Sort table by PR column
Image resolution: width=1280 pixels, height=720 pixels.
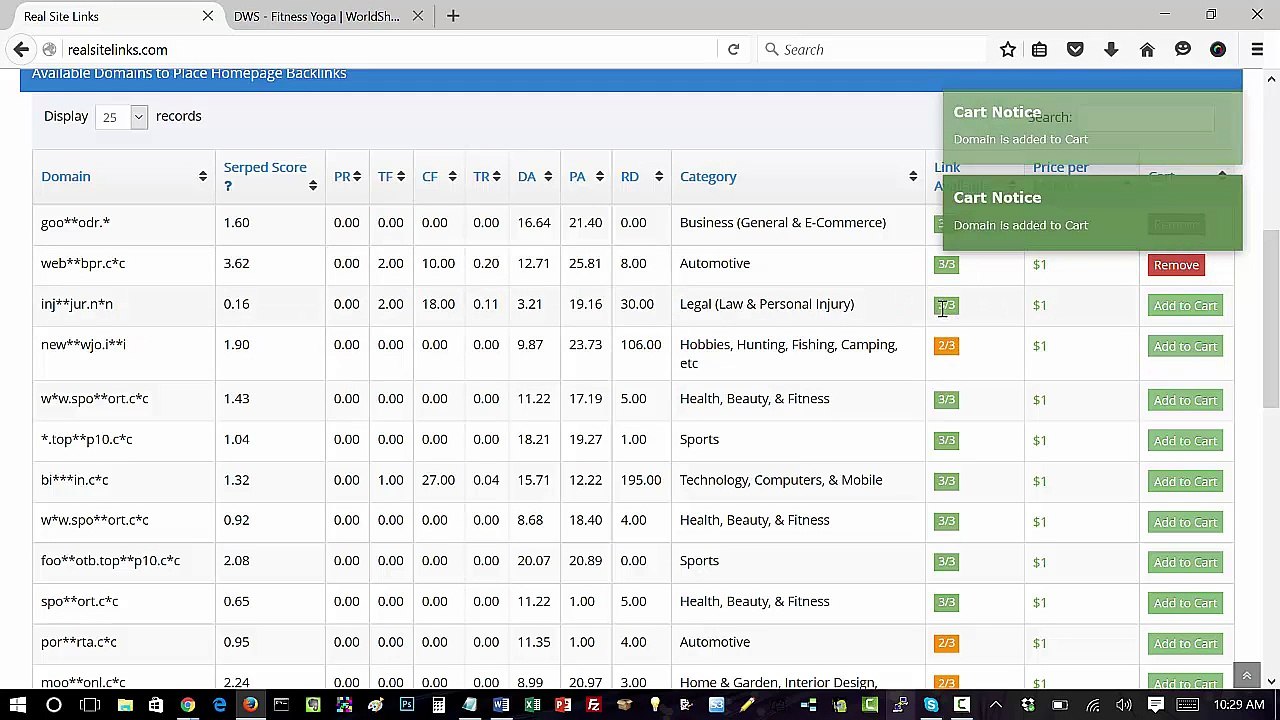[x=347, y=176]
